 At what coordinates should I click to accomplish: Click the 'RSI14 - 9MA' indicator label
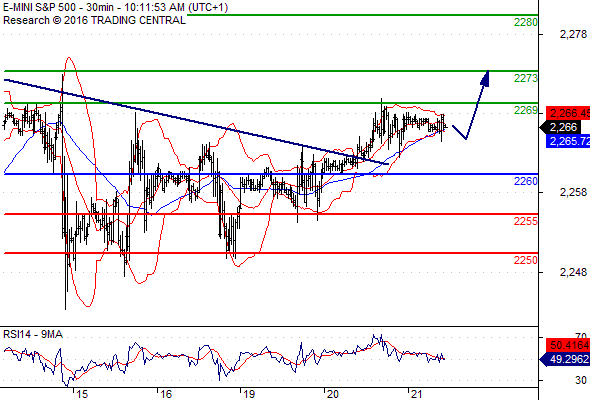click(33, 335)
